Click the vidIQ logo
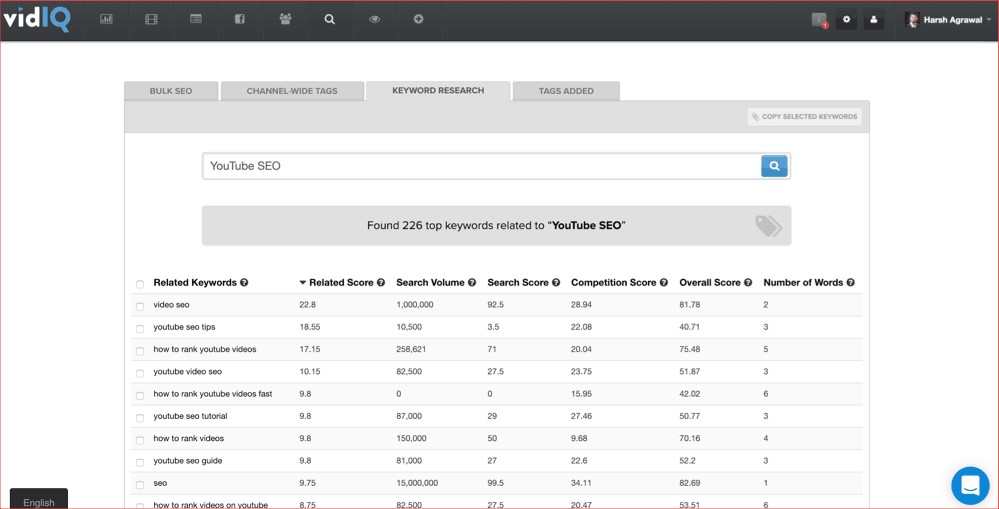999x509 pixels. (x=36, y=19)
